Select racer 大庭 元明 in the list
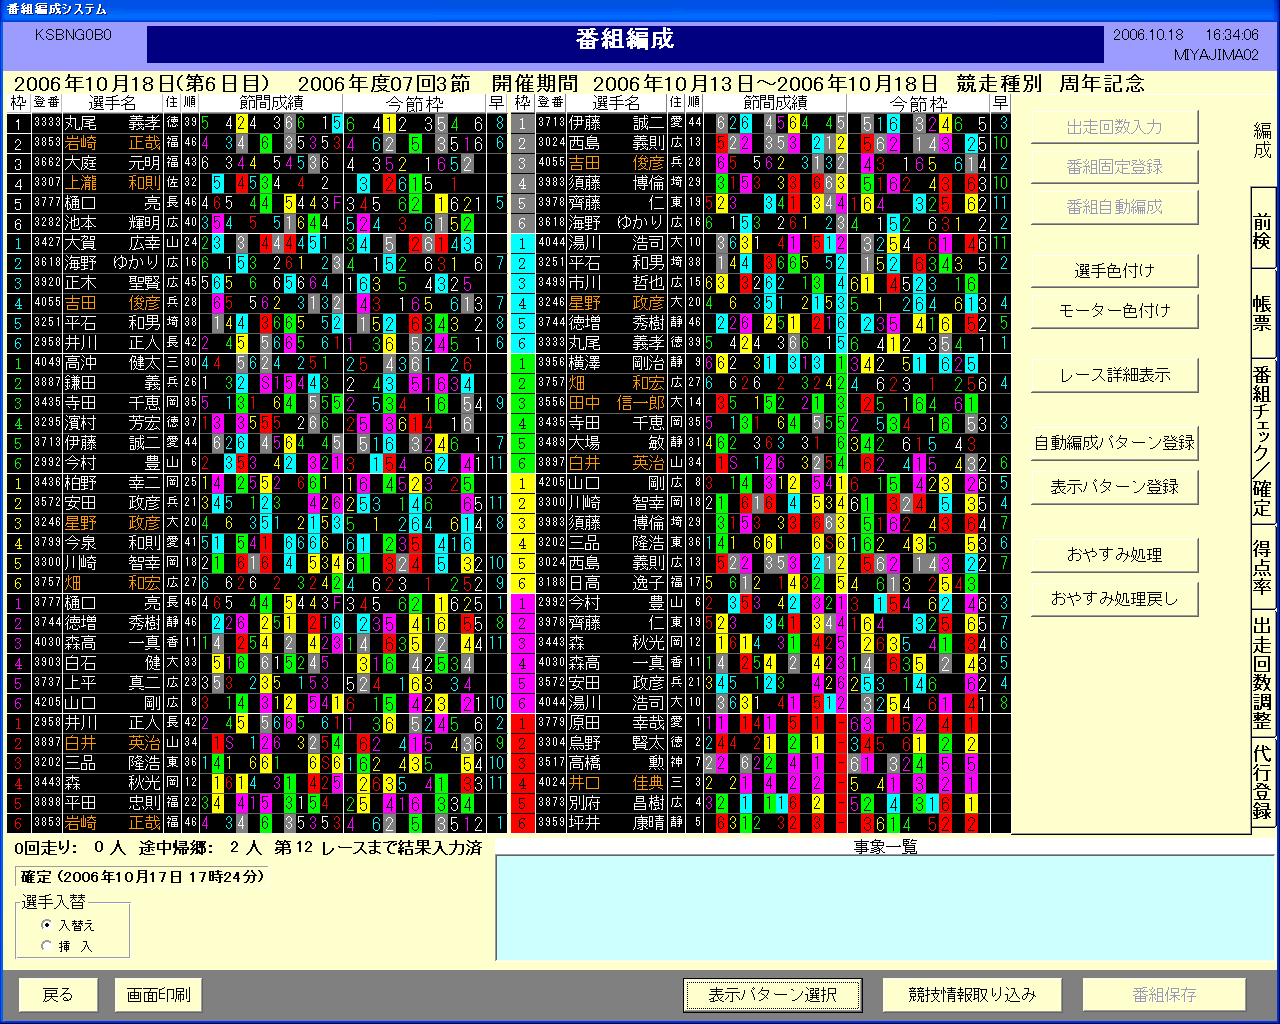Screen dimensions: 1280x1024 (x=112, y=163)
